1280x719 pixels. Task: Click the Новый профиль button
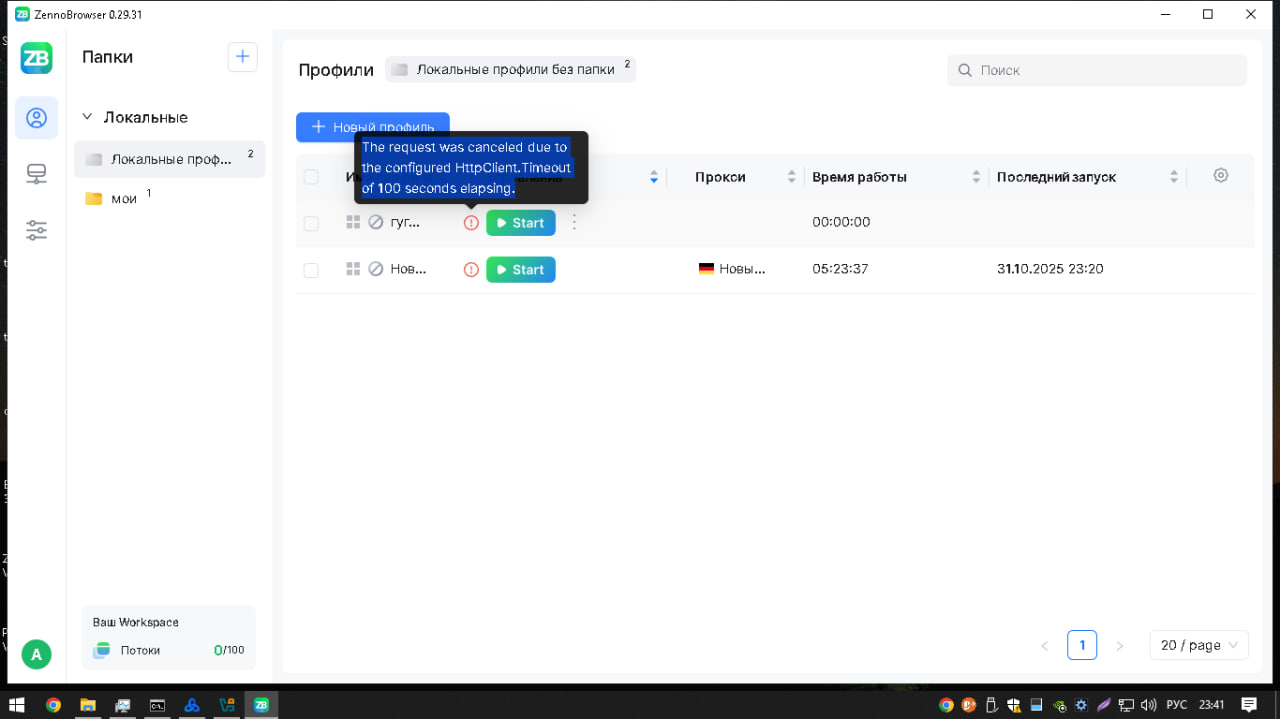point(372,127)
